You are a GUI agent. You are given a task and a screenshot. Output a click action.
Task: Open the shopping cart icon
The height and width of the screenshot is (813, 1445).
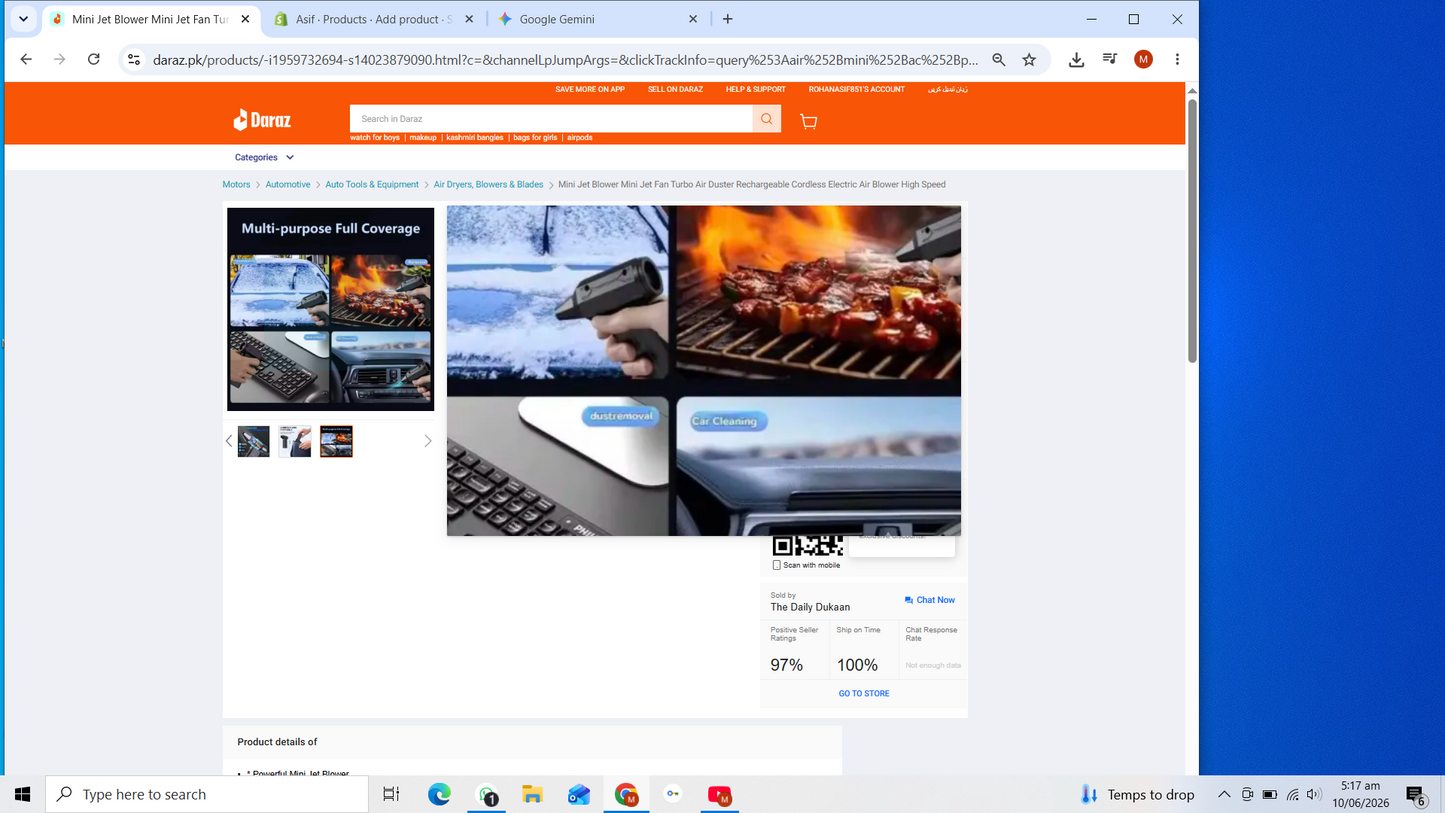pos(809,121)
